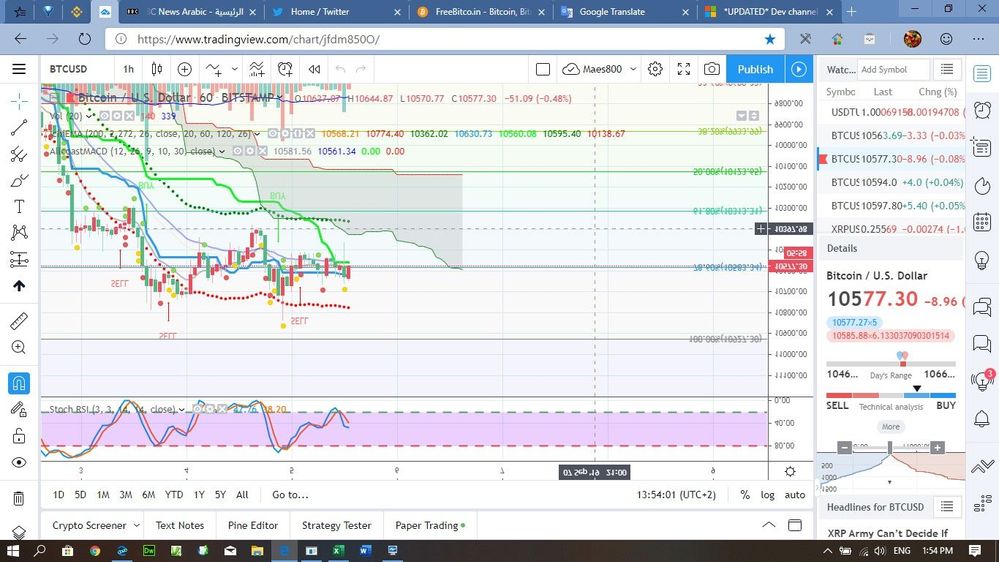The image size is (999, 562).
Task: Select the YTD date range
Action: click(x=174, y=494)
